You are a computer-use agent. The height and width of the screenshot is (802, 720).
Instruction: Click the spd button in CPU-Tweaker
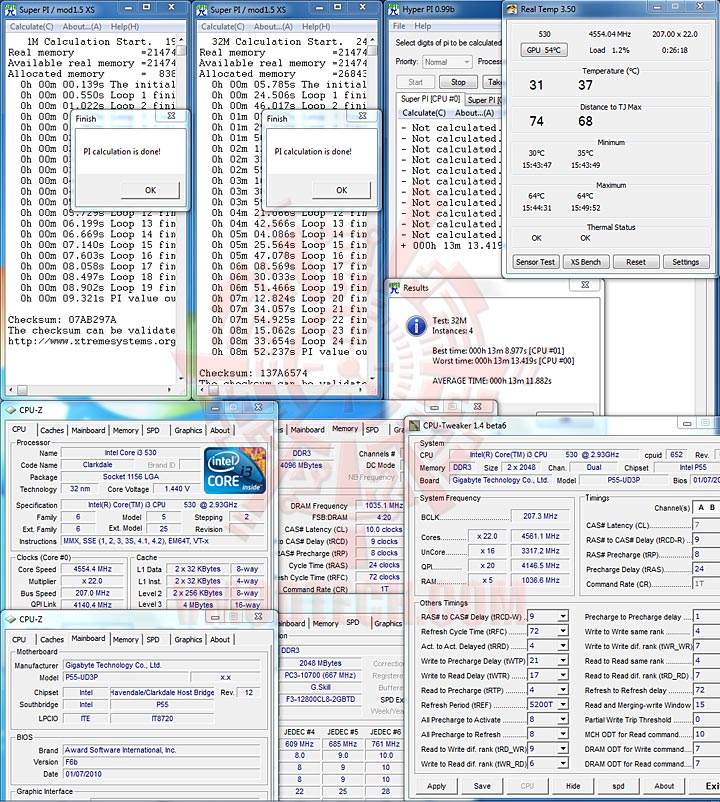coord(618,786)
